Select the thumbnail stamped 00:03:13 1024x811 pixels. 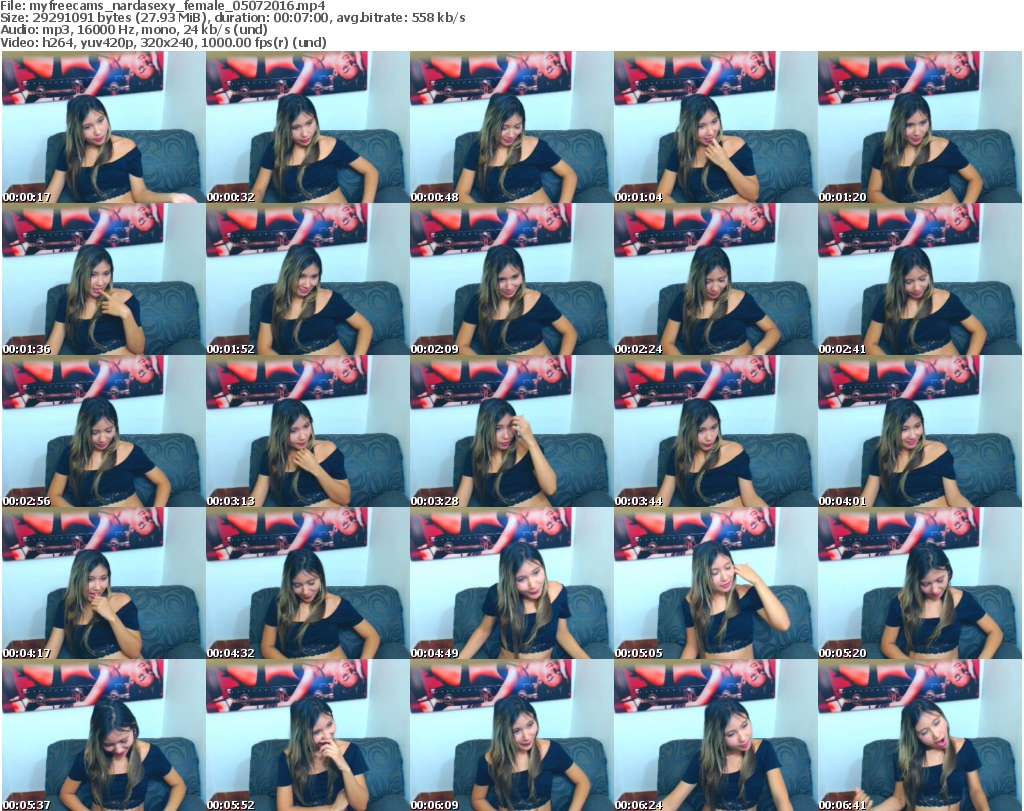[x=308, y=432]
